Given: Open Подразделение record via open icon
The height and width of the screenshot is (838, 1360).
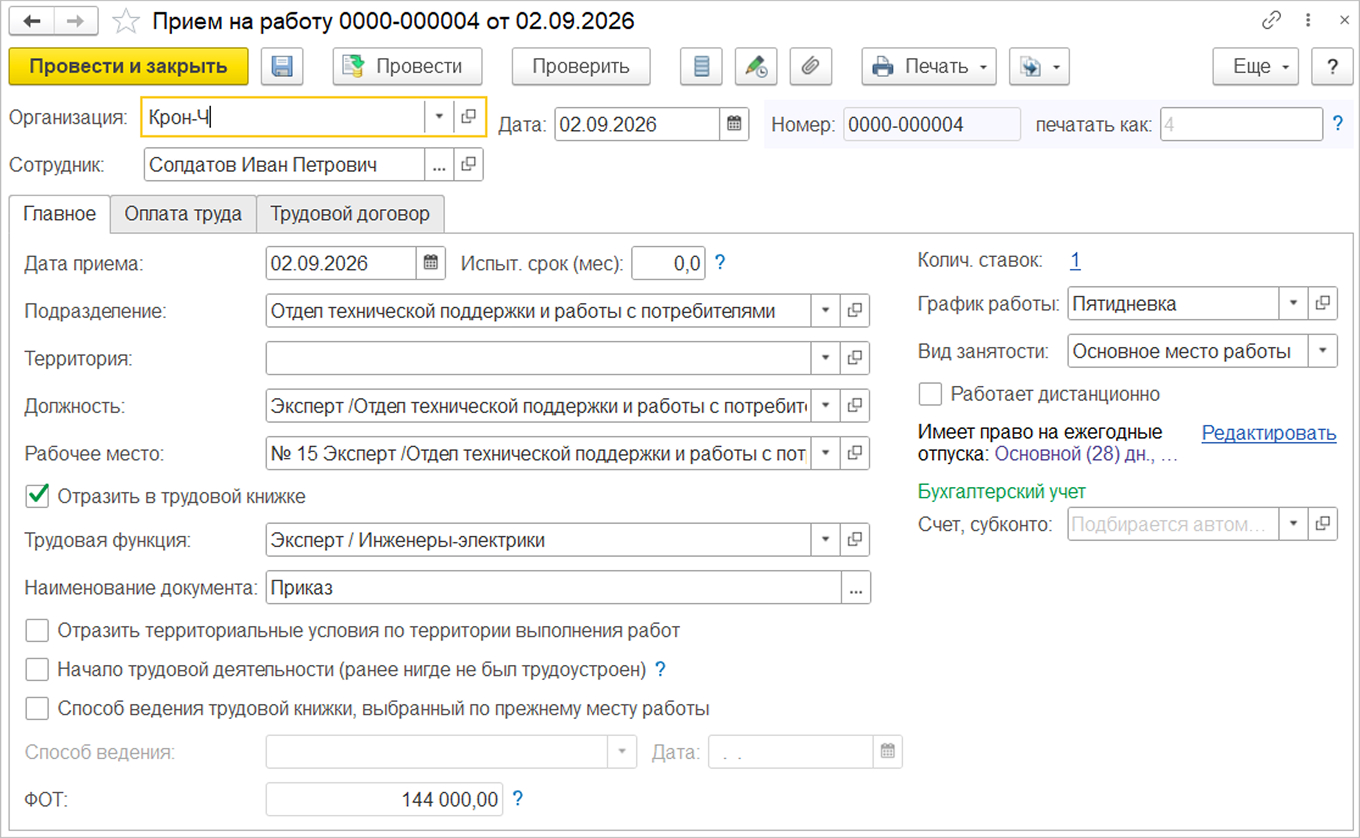Looking at the screenshot, I should [x=855, y=311].
